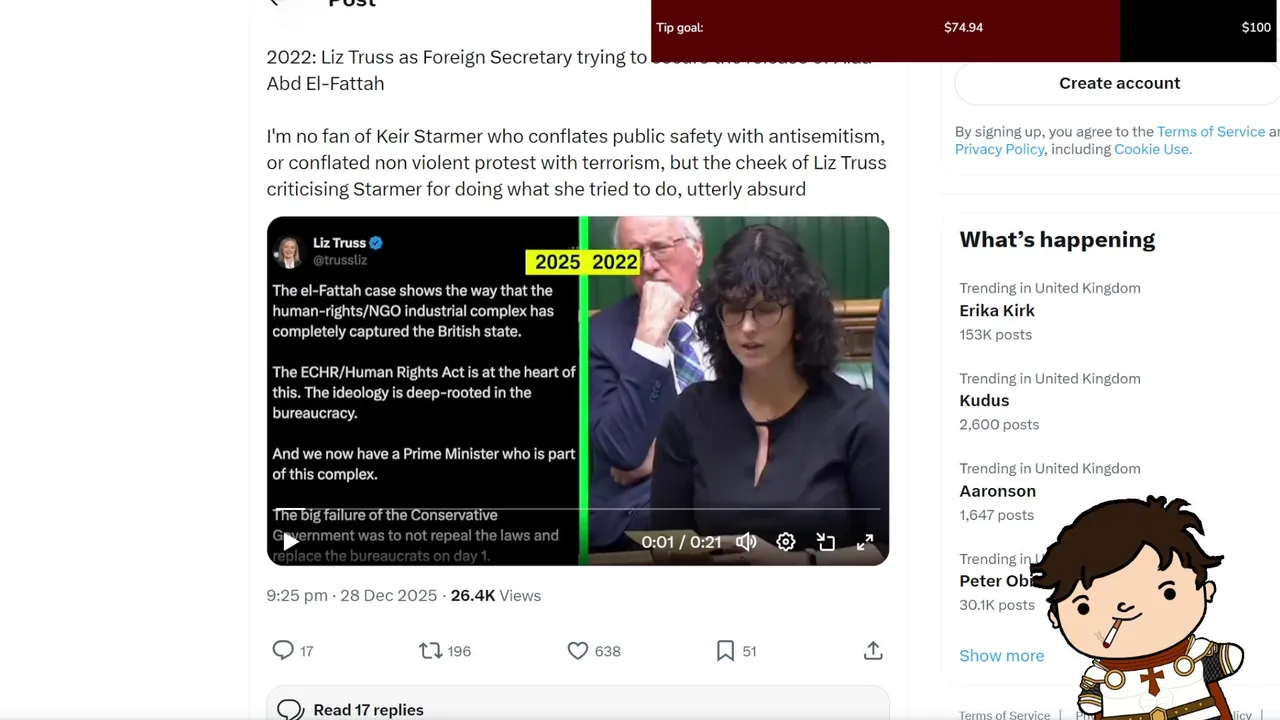Bookmark the post with 51 bookmarks

(x=726, y=651)
